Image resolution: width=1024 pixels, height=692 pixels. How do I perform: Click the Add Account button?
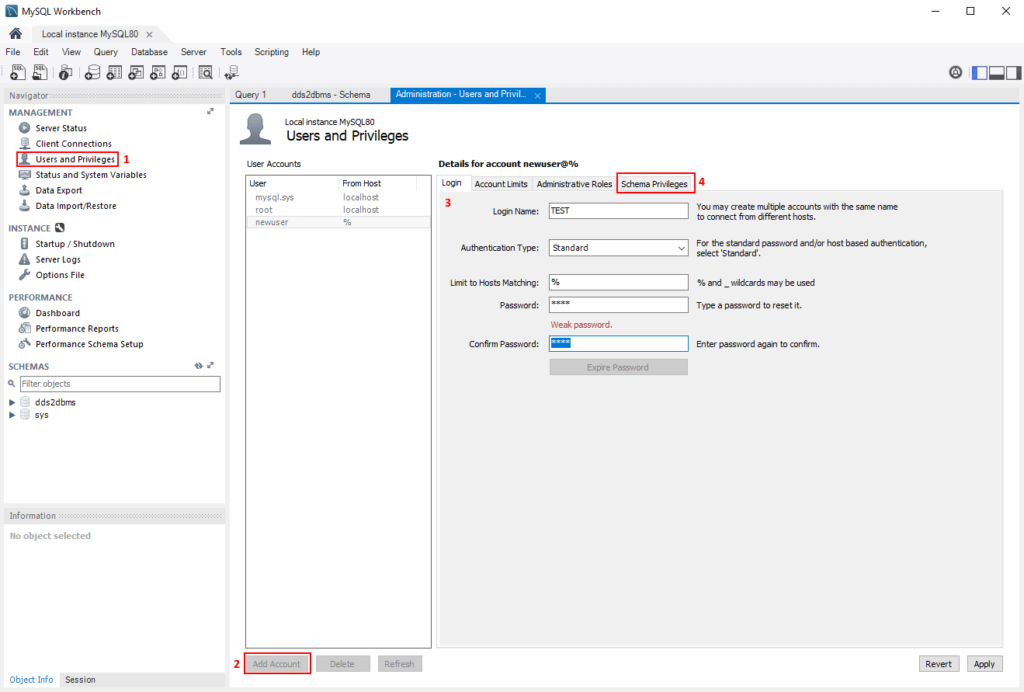click(x=276, y=664)
